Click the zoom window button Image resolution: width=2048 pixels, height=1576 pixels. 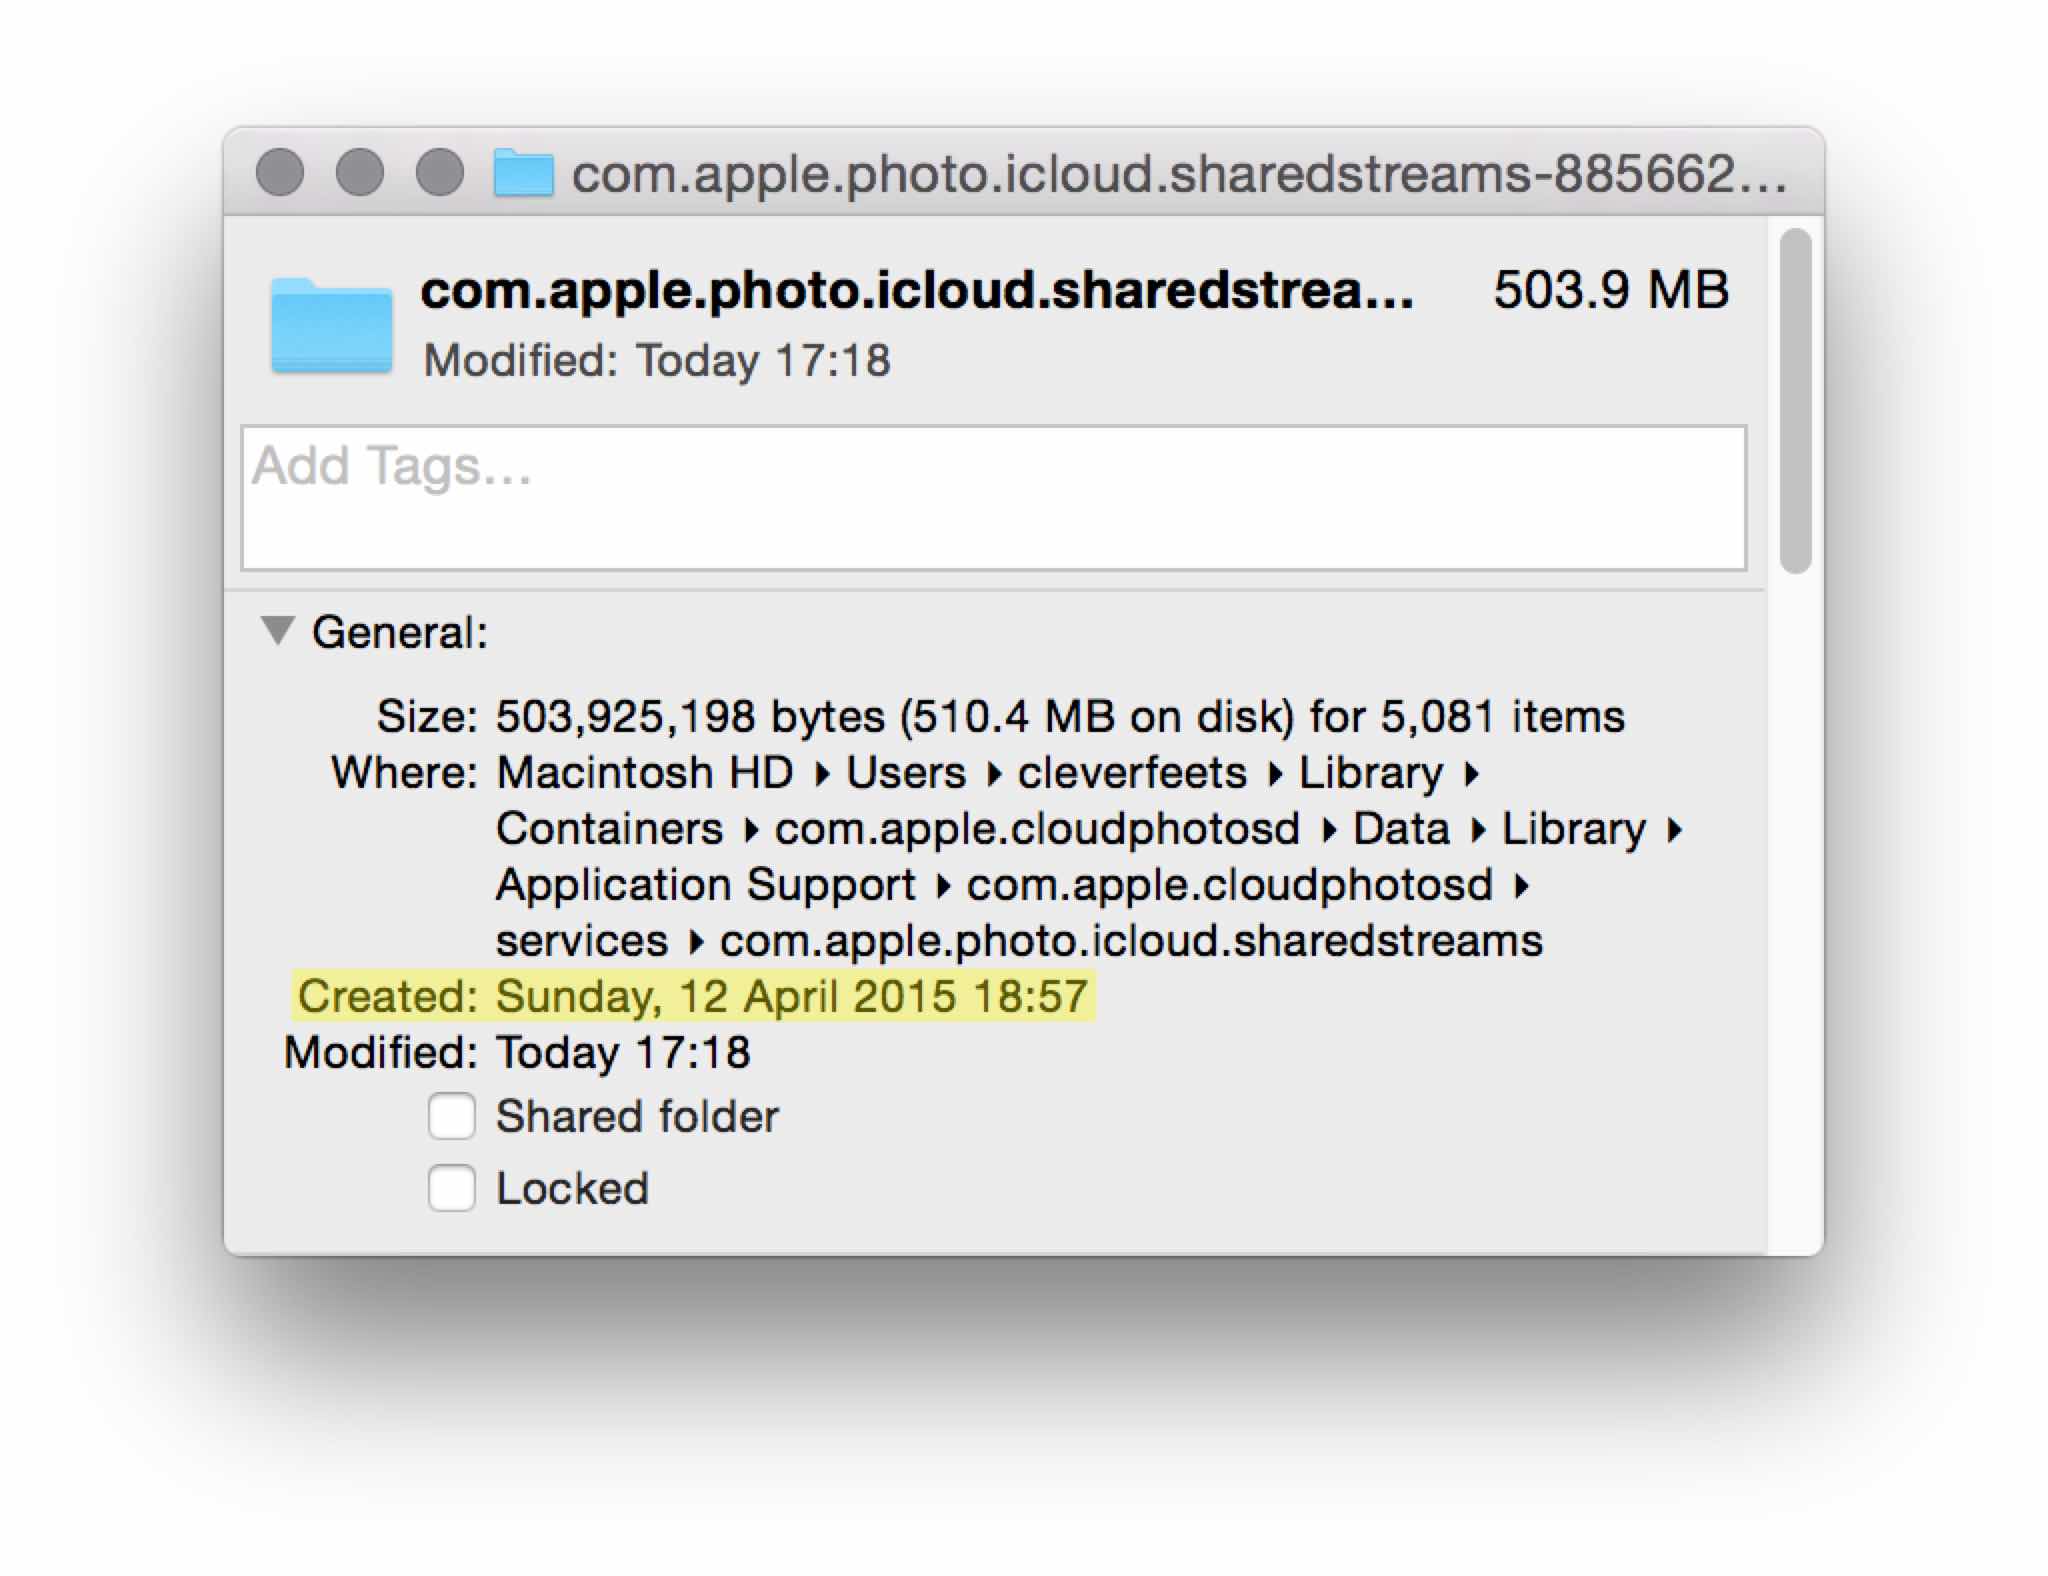[x=439, y=172]
